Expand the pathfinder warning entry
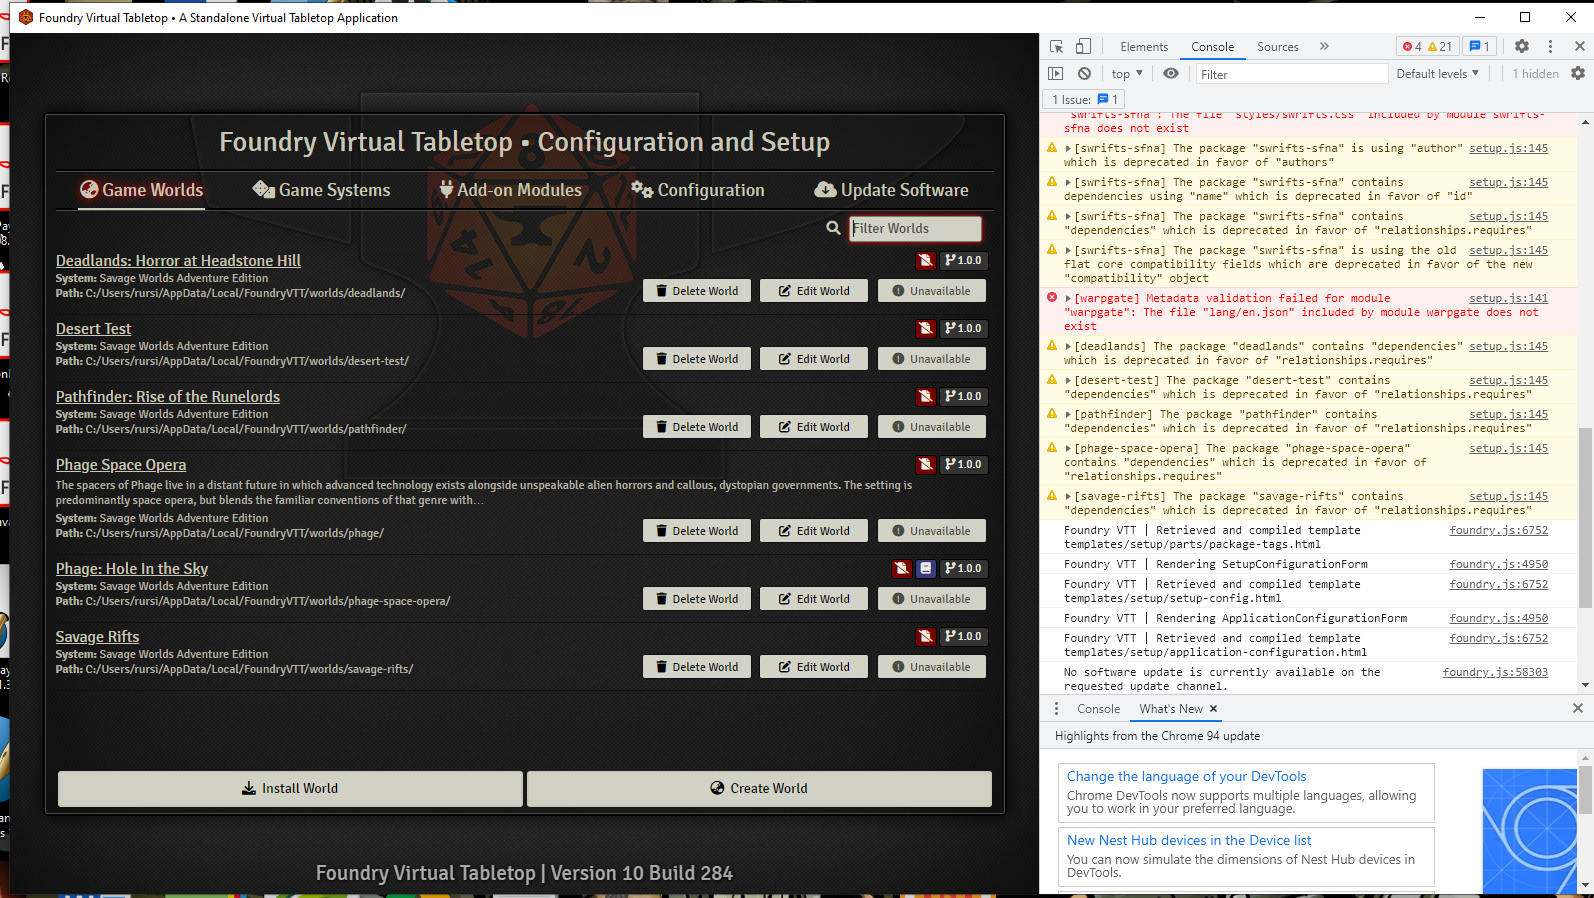The width and height of the screenshot is (1594, 898). (x=1068, y=414)
